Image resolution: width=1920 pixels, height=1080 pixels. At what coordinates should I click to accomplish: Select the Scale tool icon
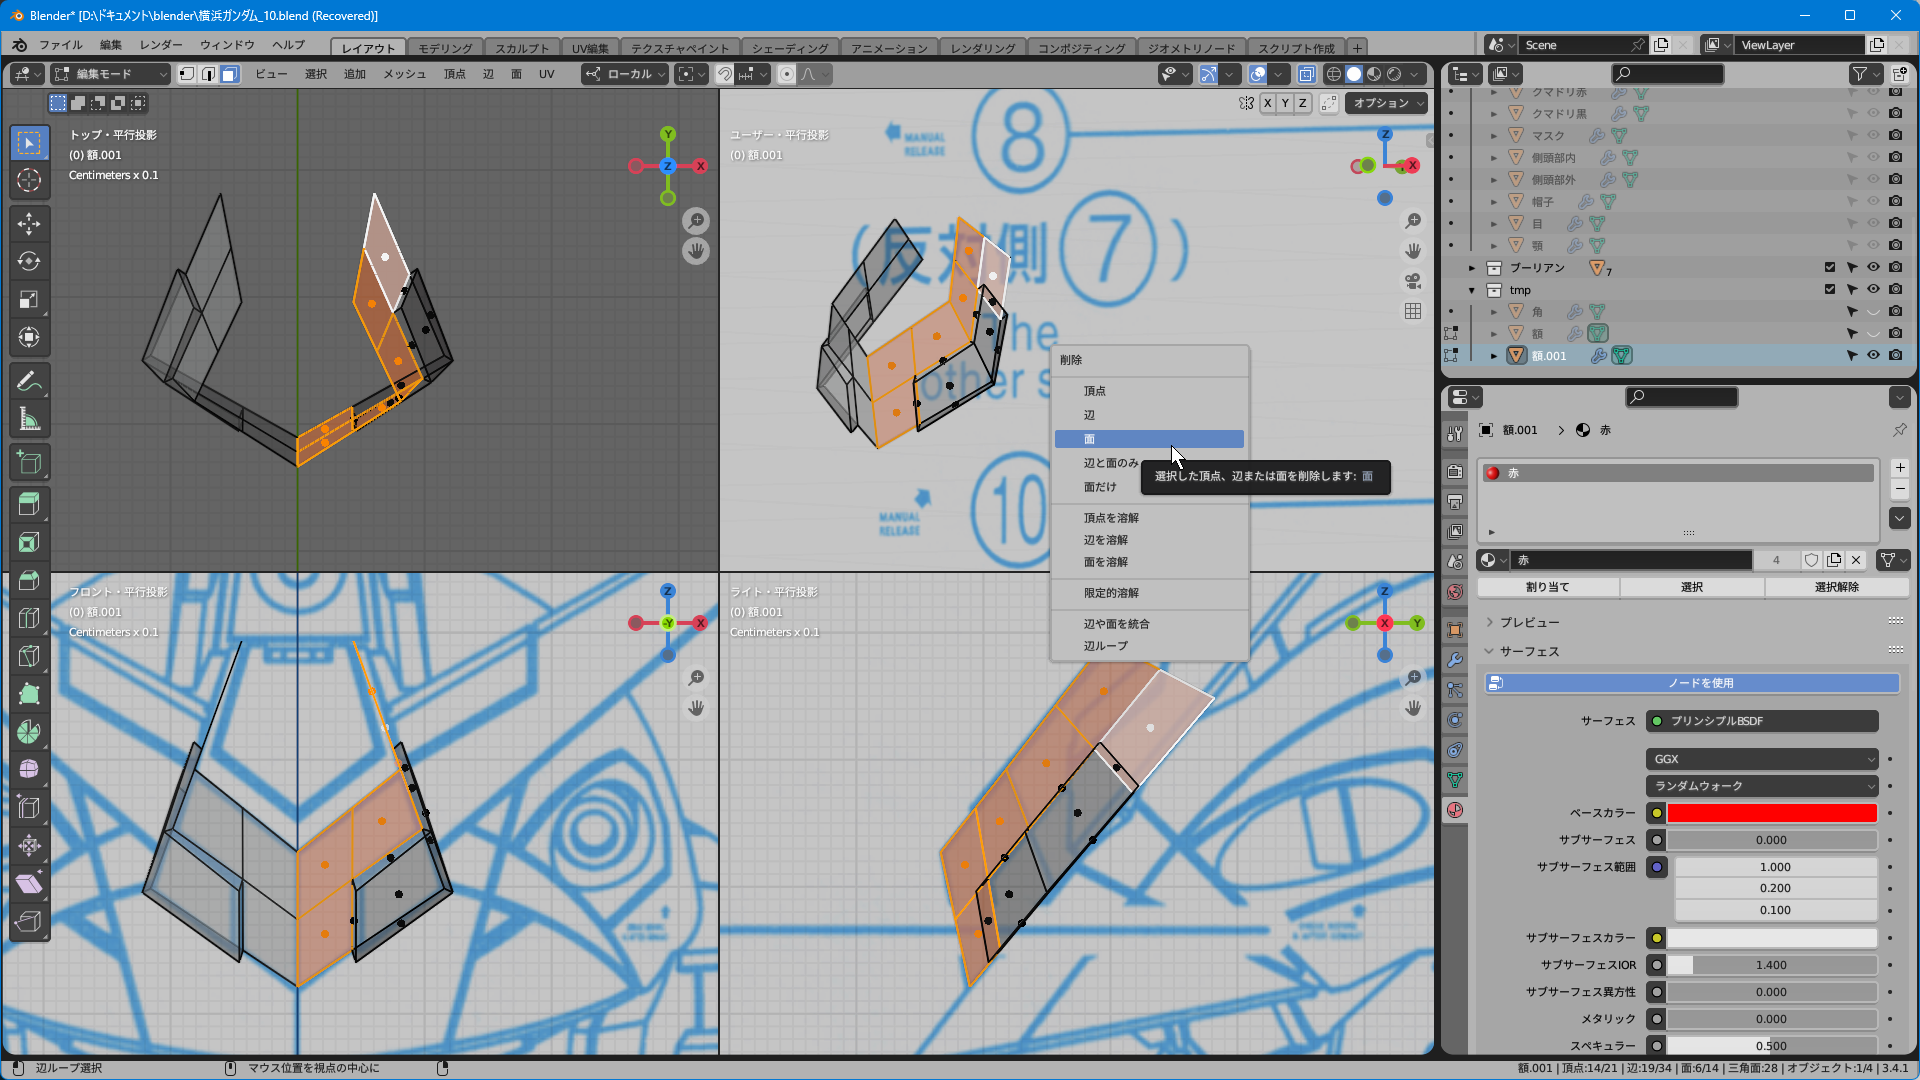click(x=29, y=300)
